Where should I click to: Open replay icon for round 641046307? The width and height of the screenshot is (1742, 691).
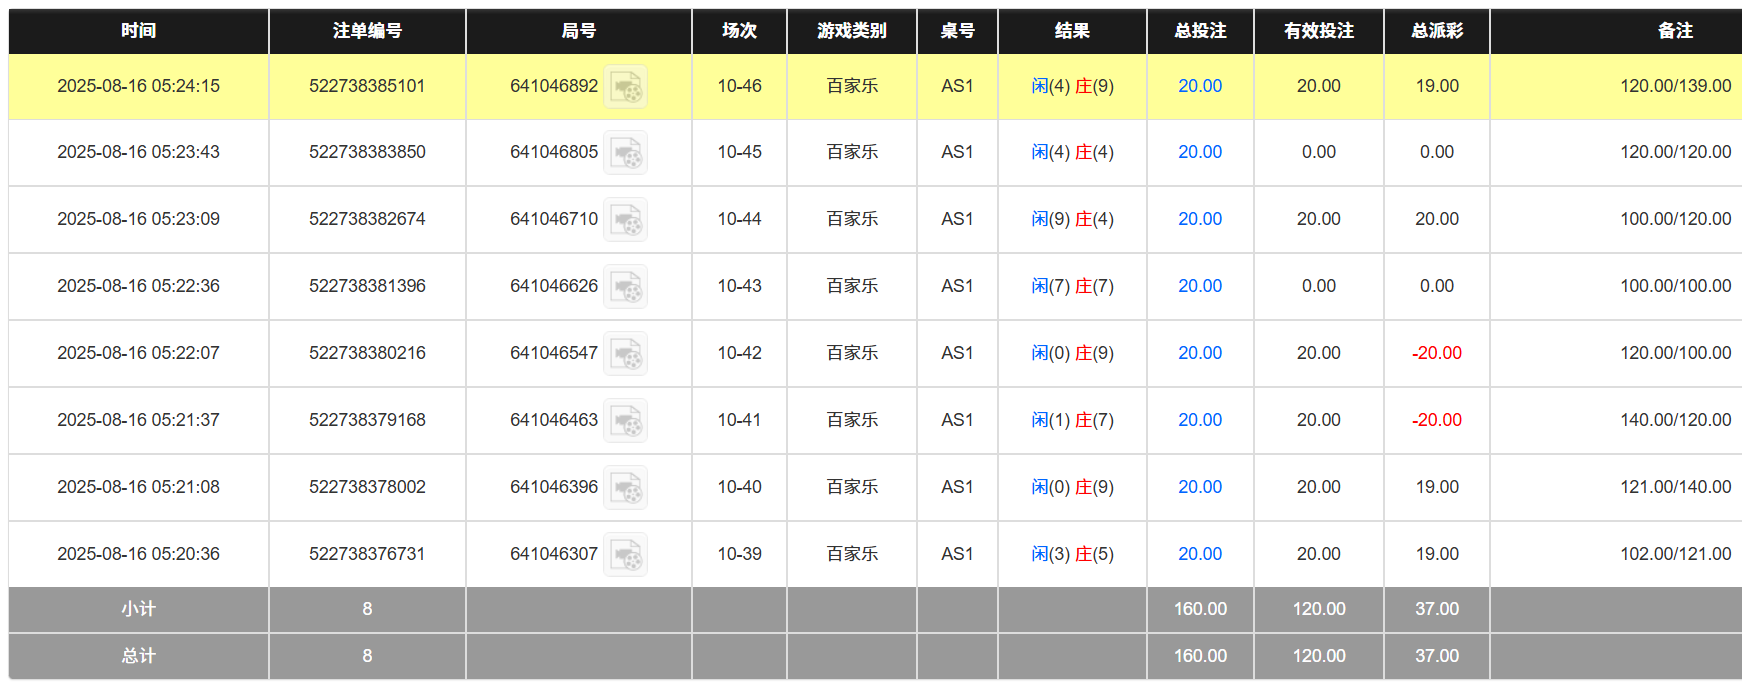tap(625, 555)
